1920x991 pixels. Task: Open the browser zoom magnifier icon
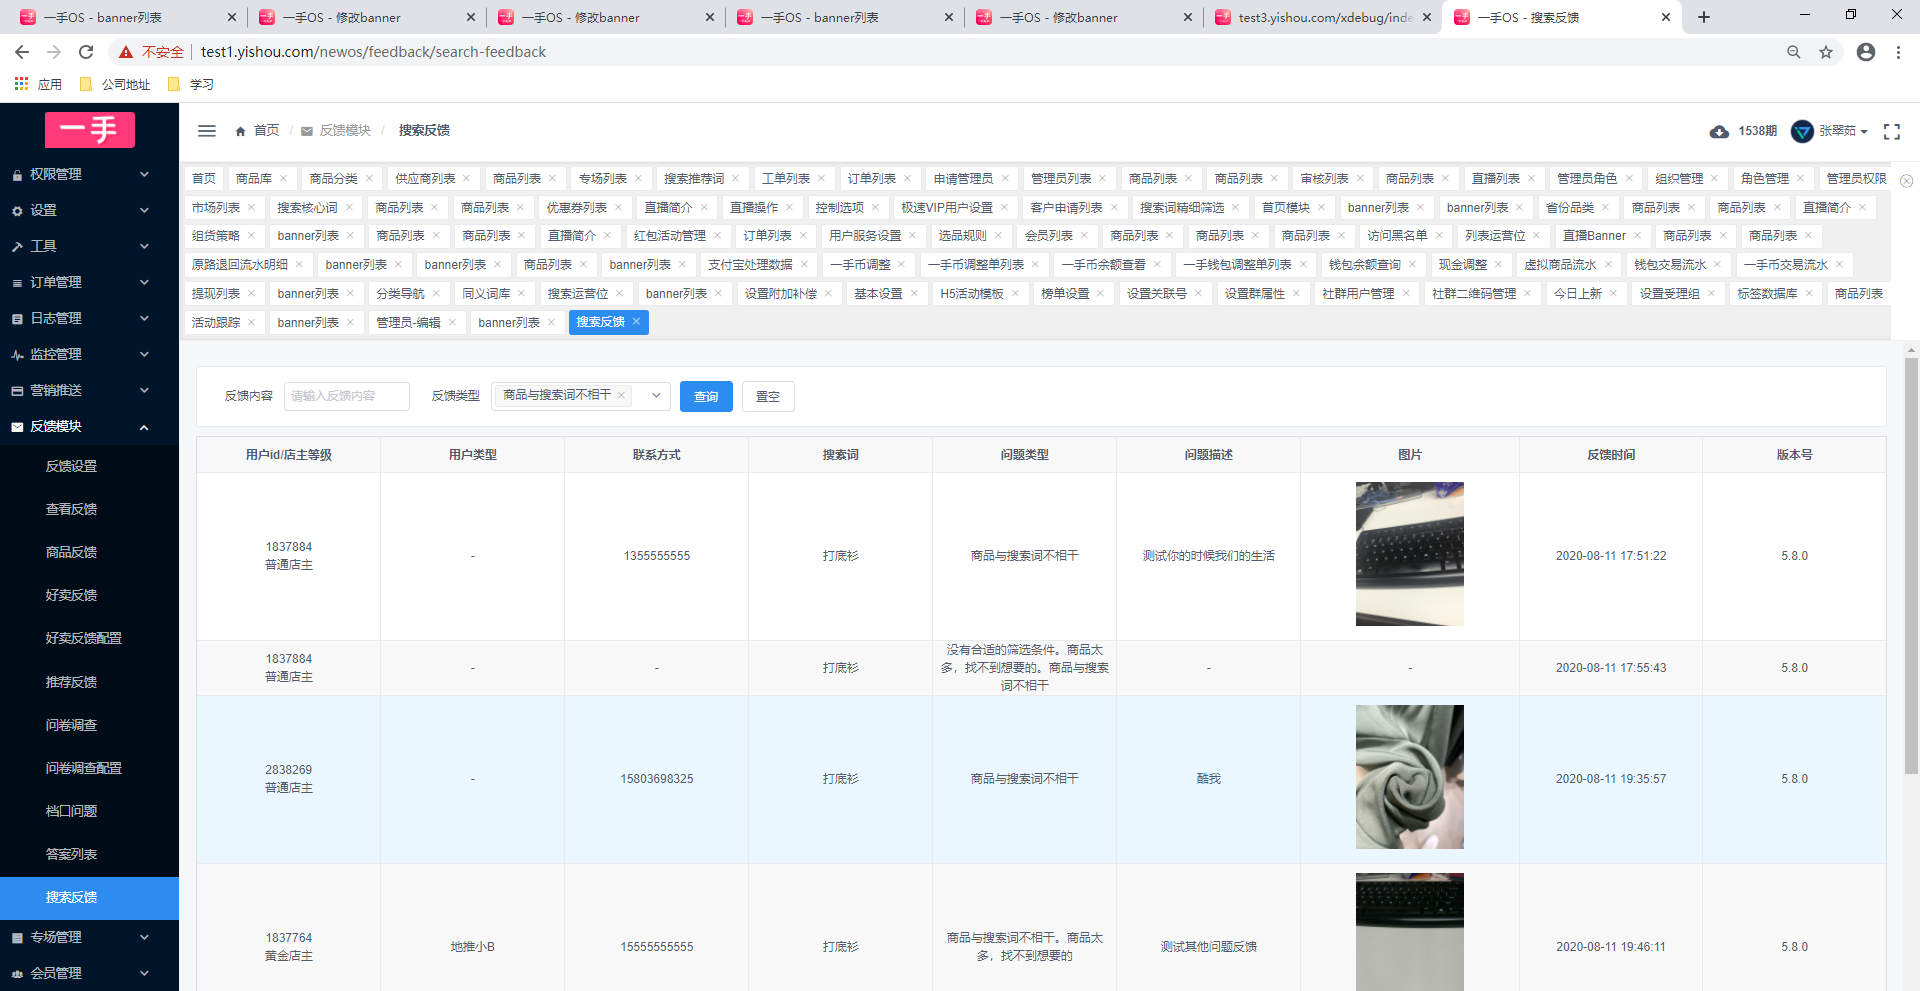1794,52
